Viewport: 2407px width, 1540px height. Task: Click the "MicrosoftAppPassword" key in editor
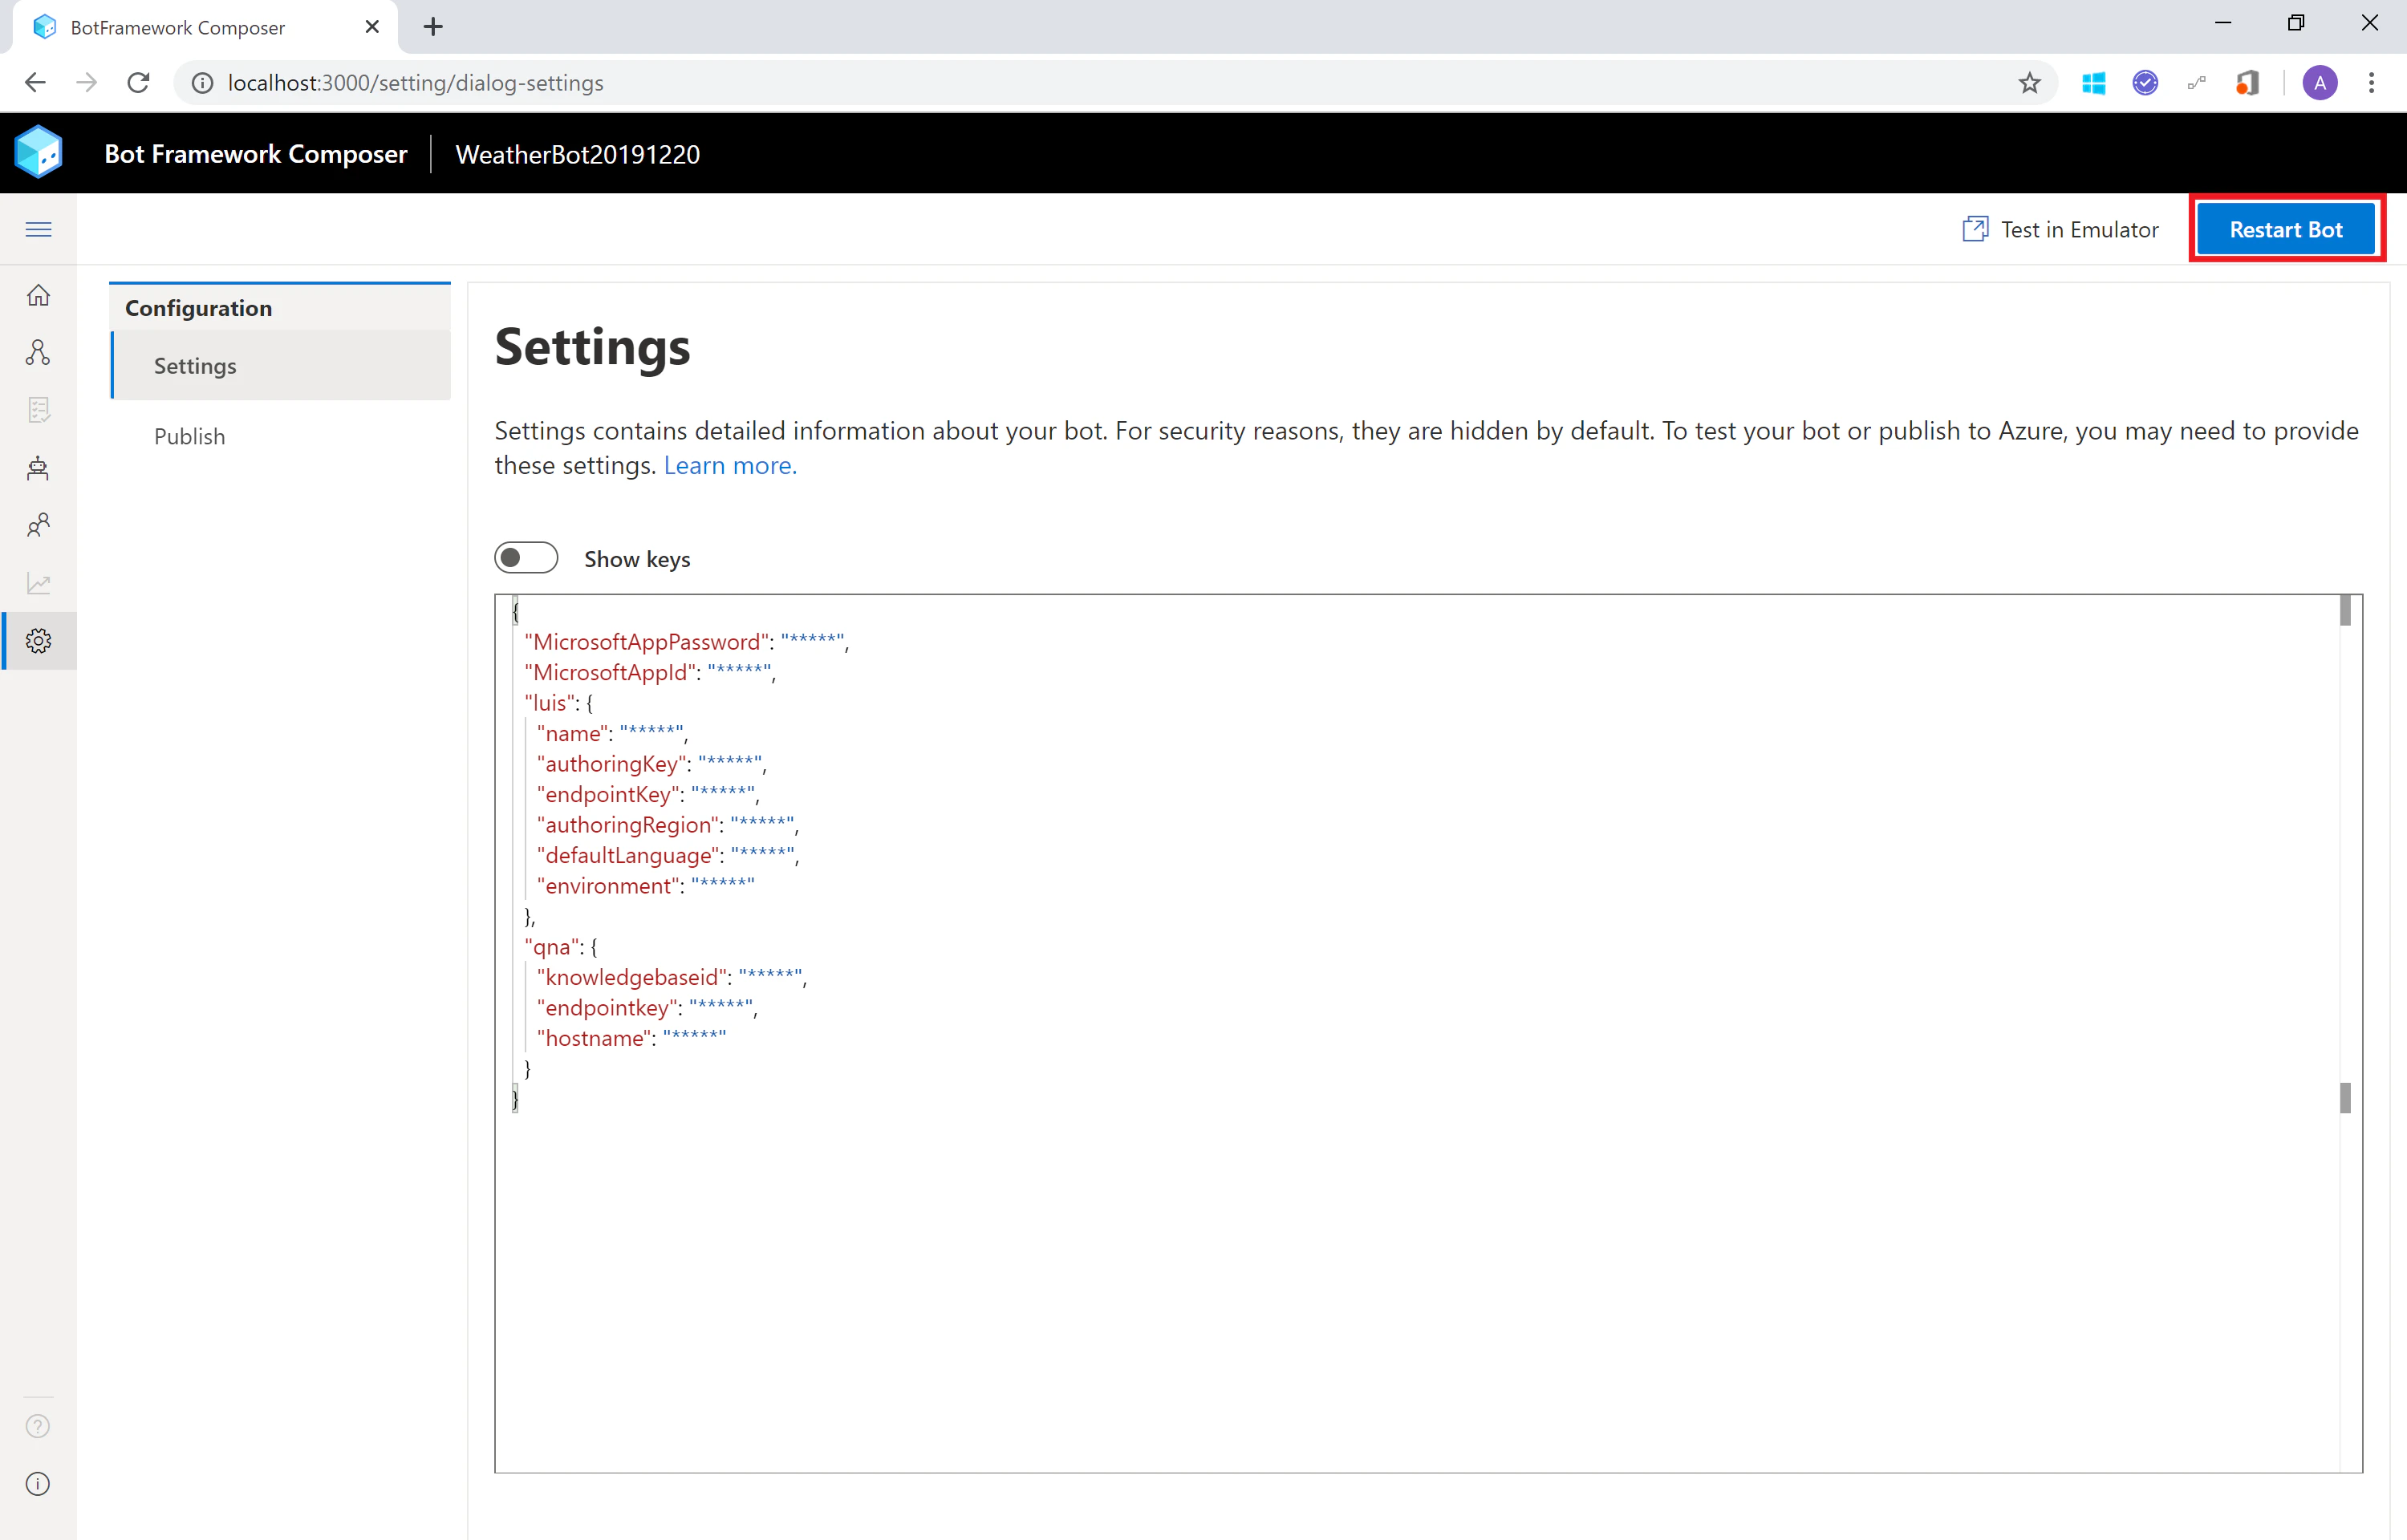point(646,642)
